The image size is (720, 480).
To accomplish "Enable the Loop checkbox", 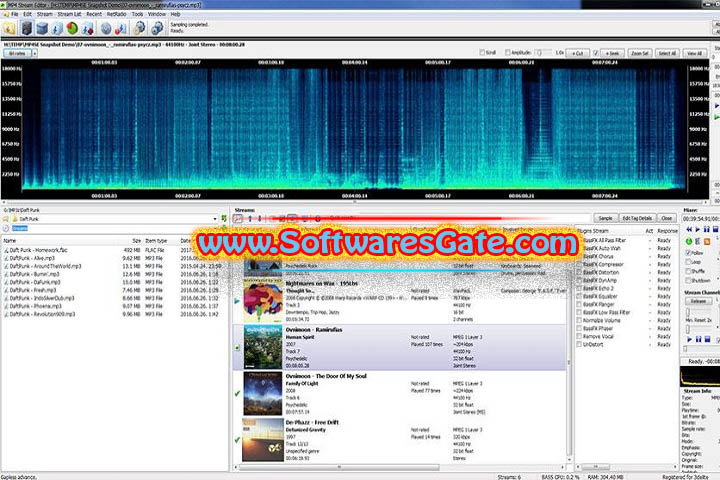I will point(688,262).
